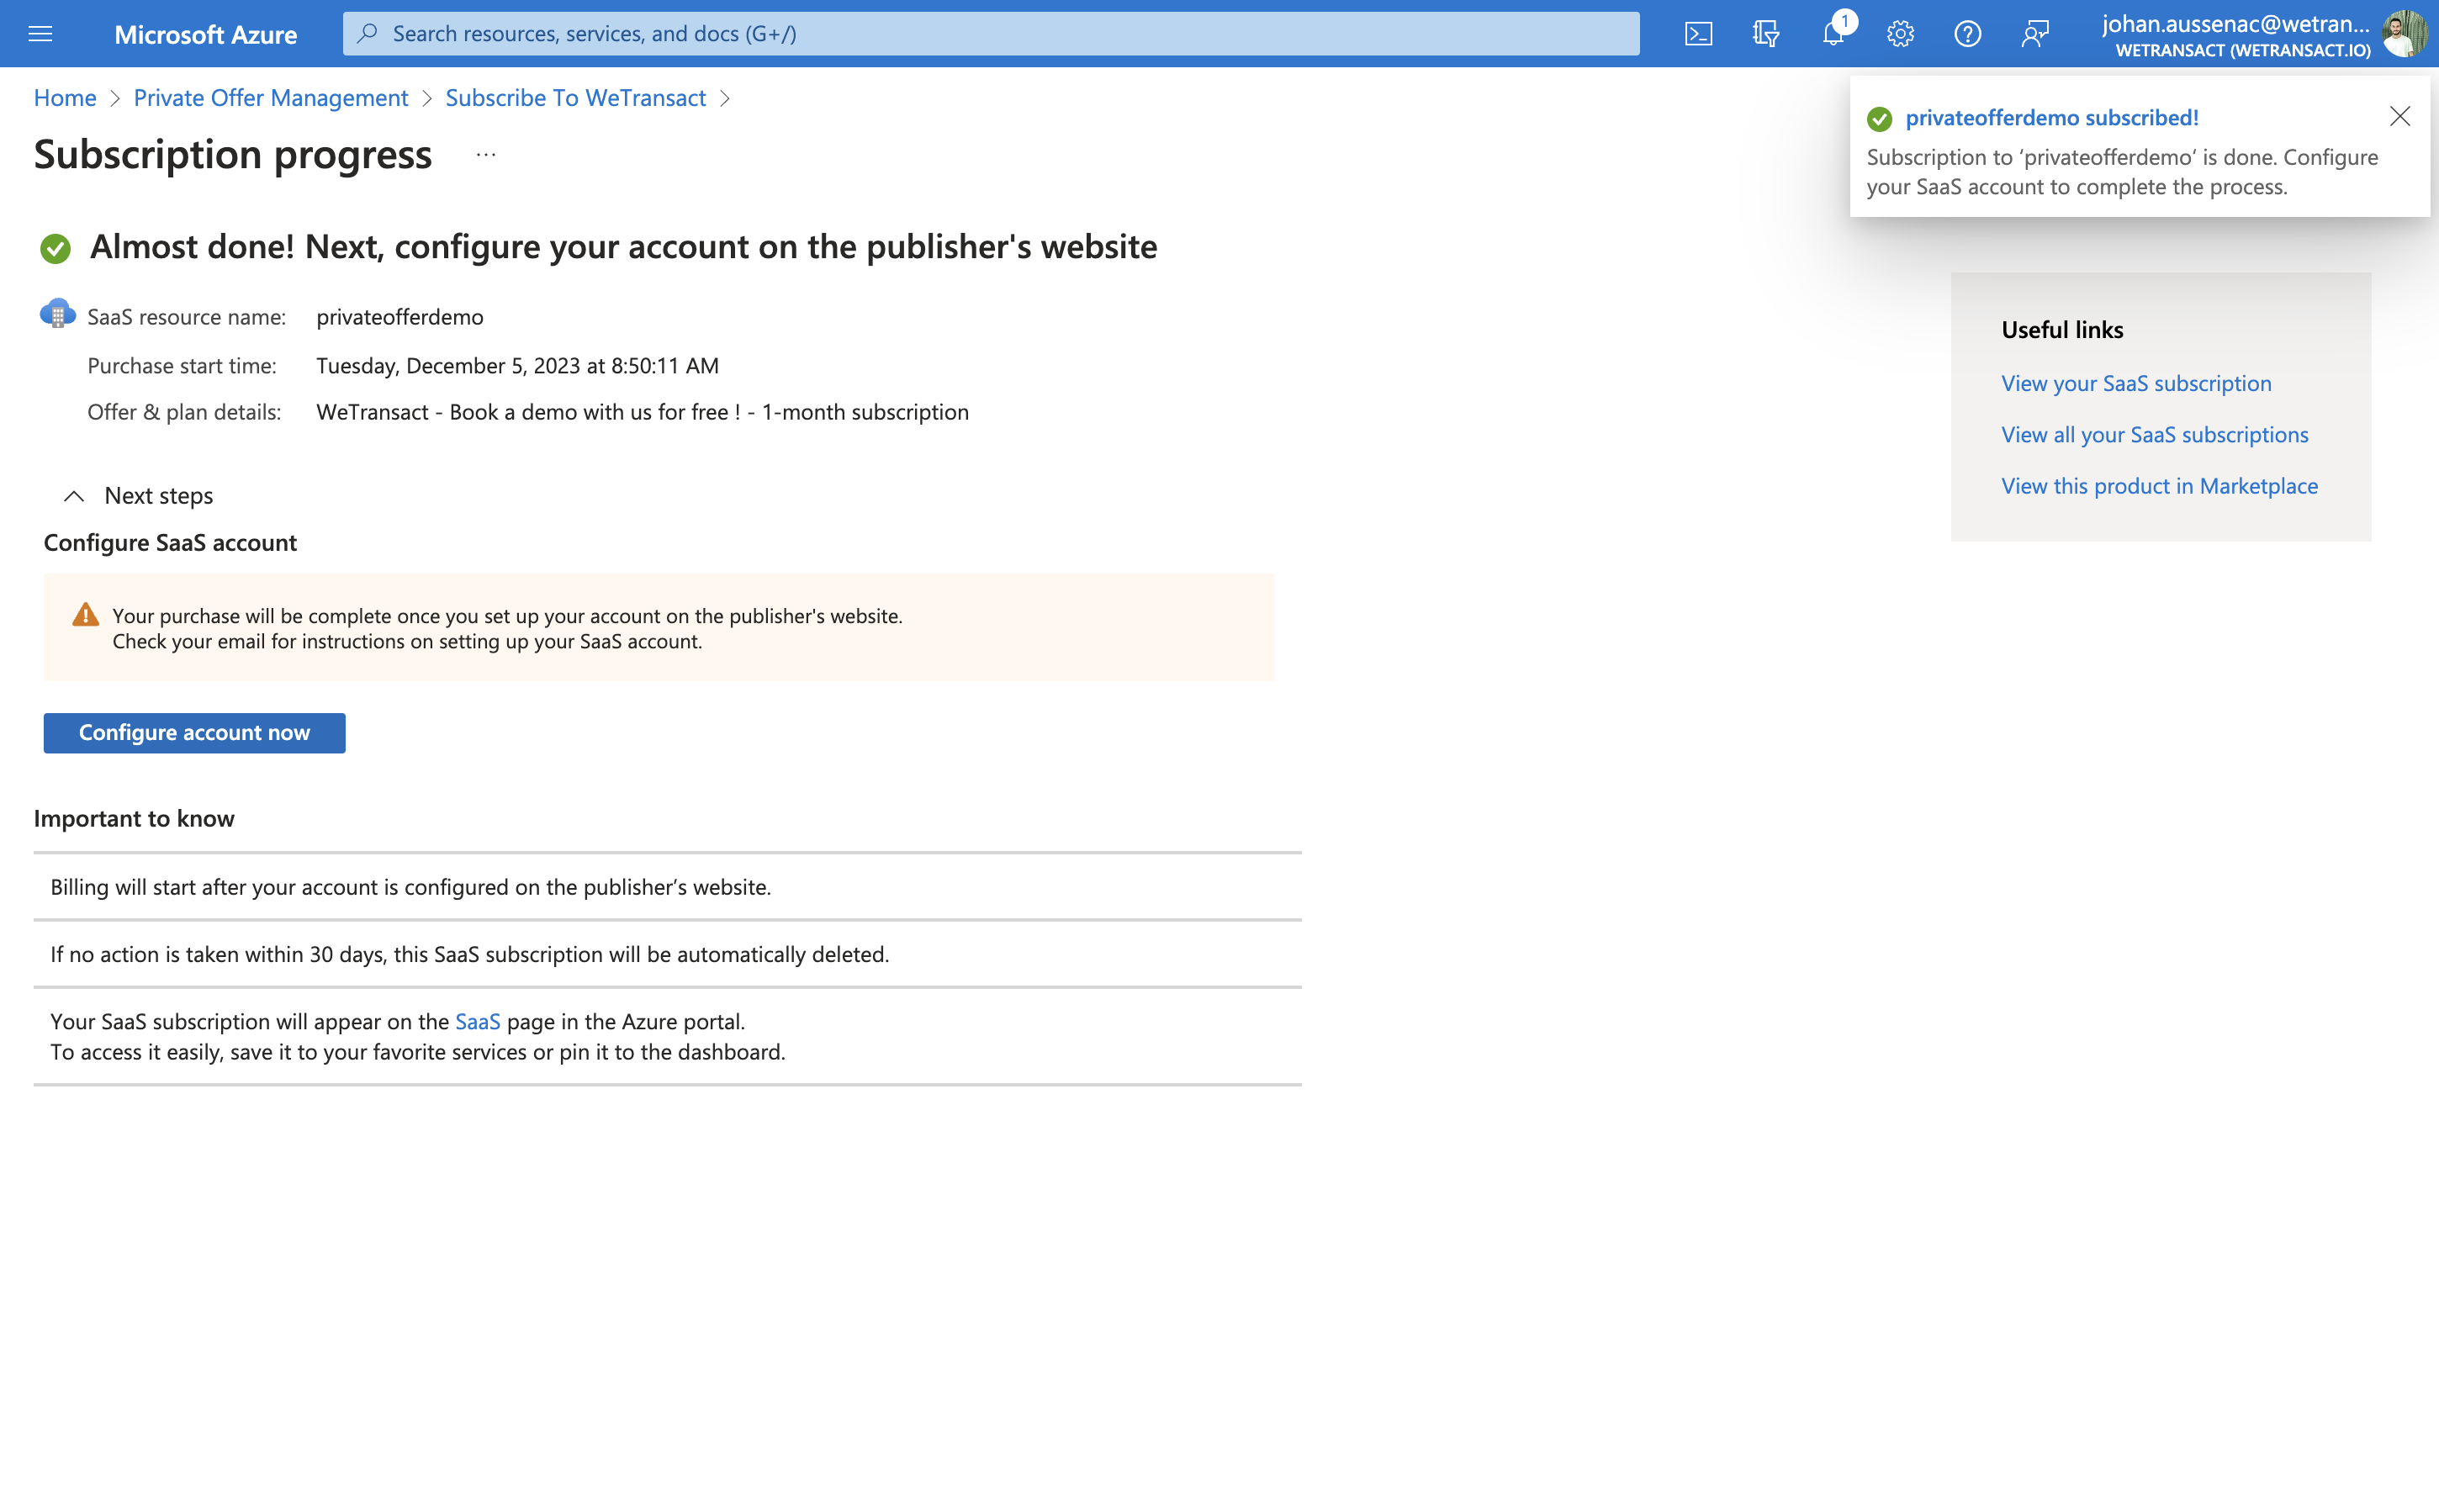Click the magnifier icon in the search box
This screenshot has height=1512, width=2439.
(x=368, y=34)
